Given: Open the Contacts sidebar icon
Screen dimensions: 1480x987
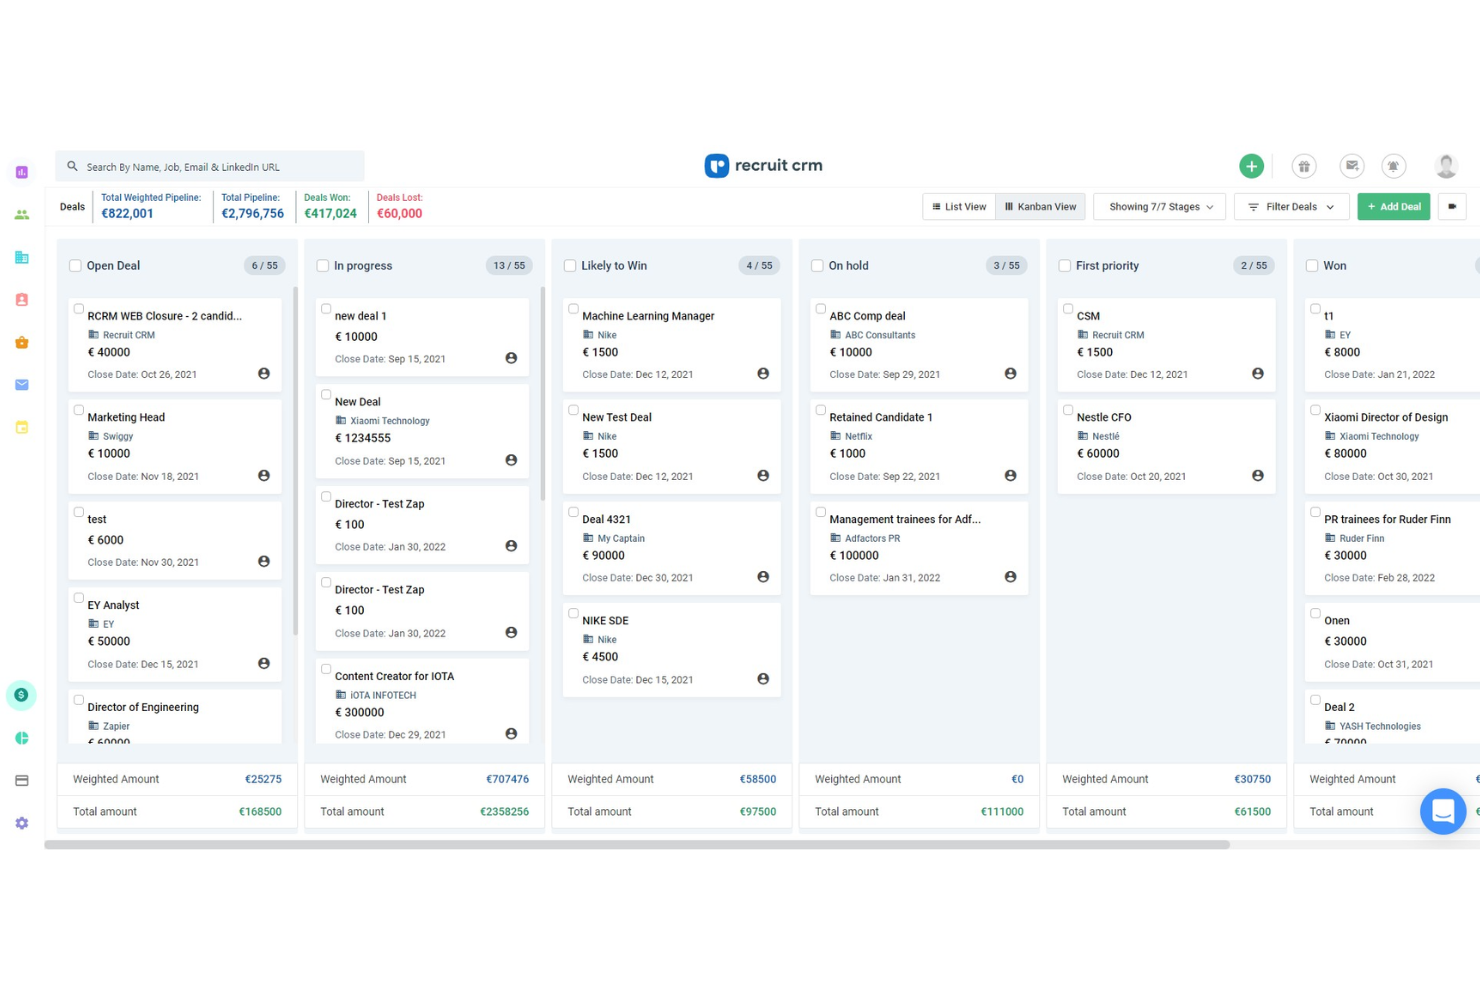Looking at the screenshot, I should pyautogui.click(x=22, y=300).
